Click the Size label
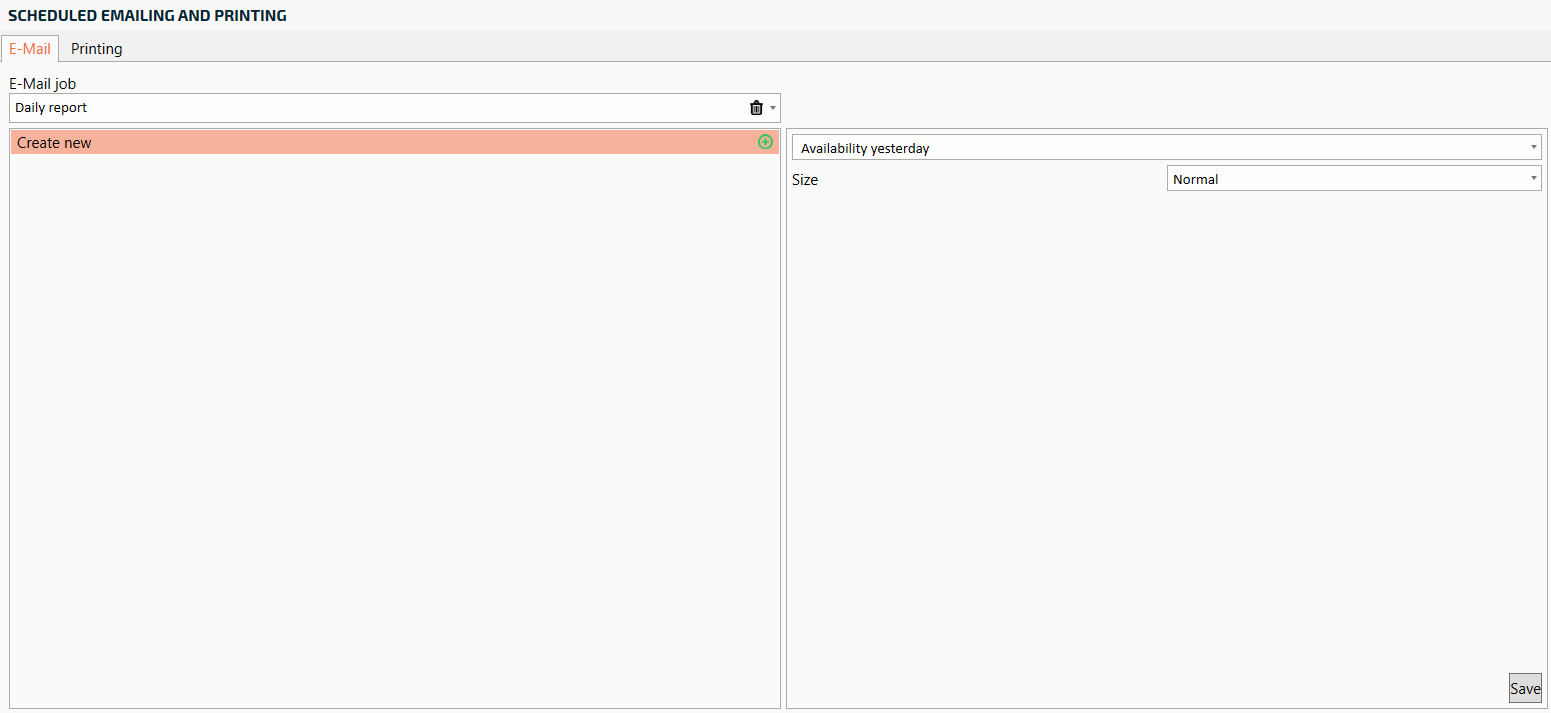The image size is (1551, 713). tap(805, 180)
